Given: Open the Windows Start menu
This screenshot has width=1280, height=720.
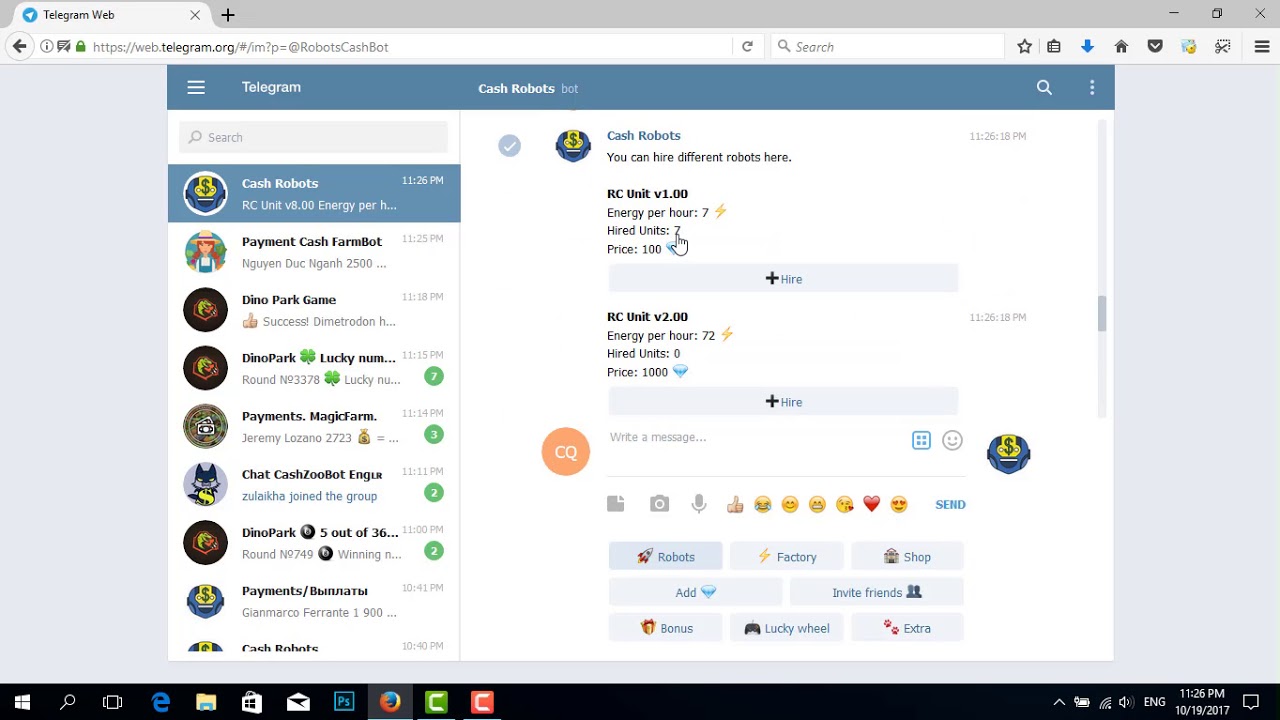Looking at the screenshot, I should click(22, 702).
